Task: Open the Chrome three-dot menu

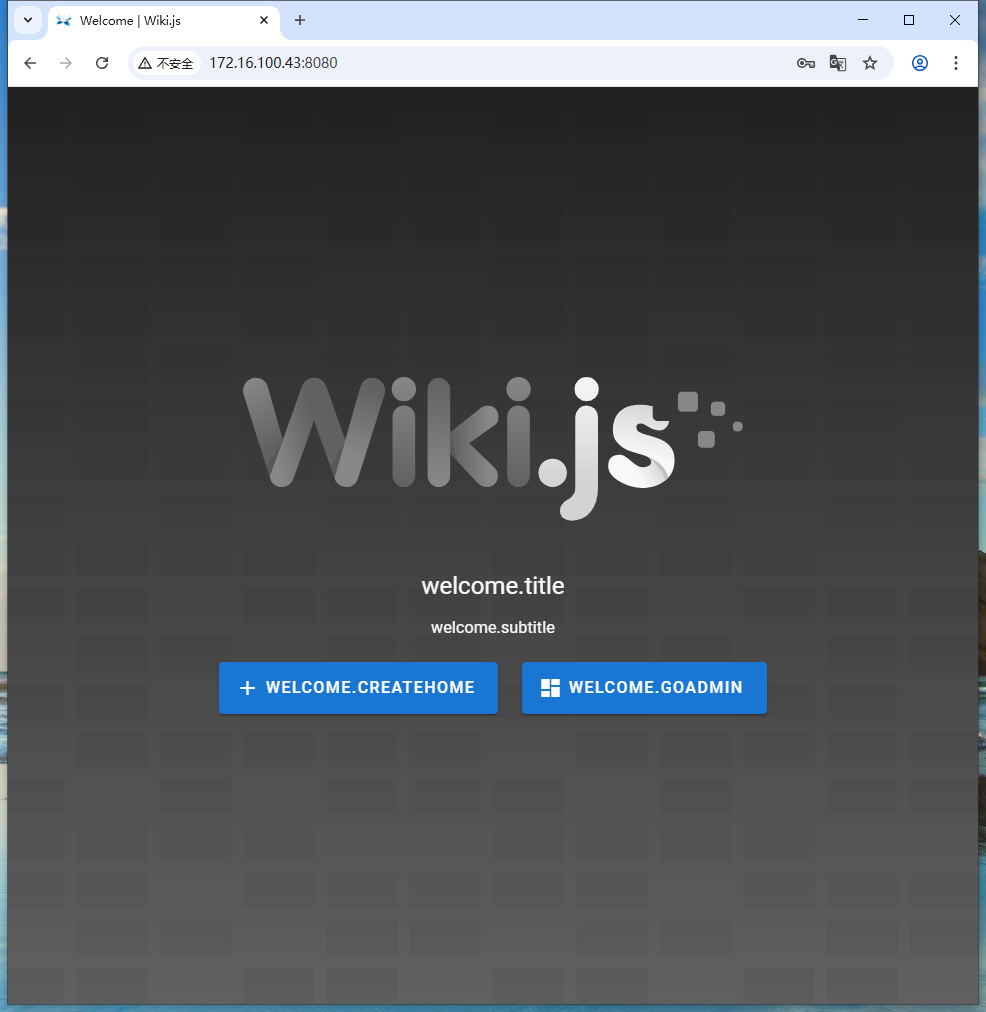Action: pos(956,62)
